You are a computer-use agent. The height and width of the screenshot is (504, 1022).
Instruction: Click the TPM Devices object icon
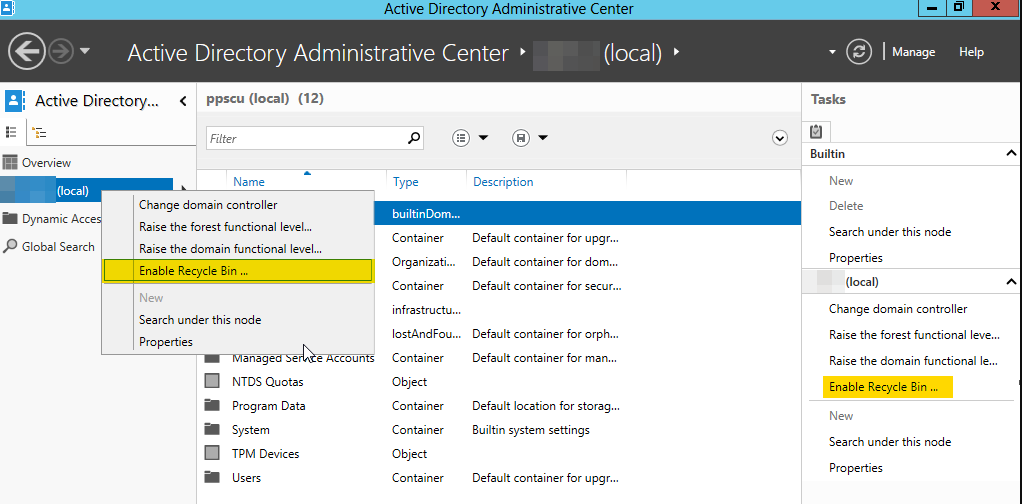(x=212, y=453)
